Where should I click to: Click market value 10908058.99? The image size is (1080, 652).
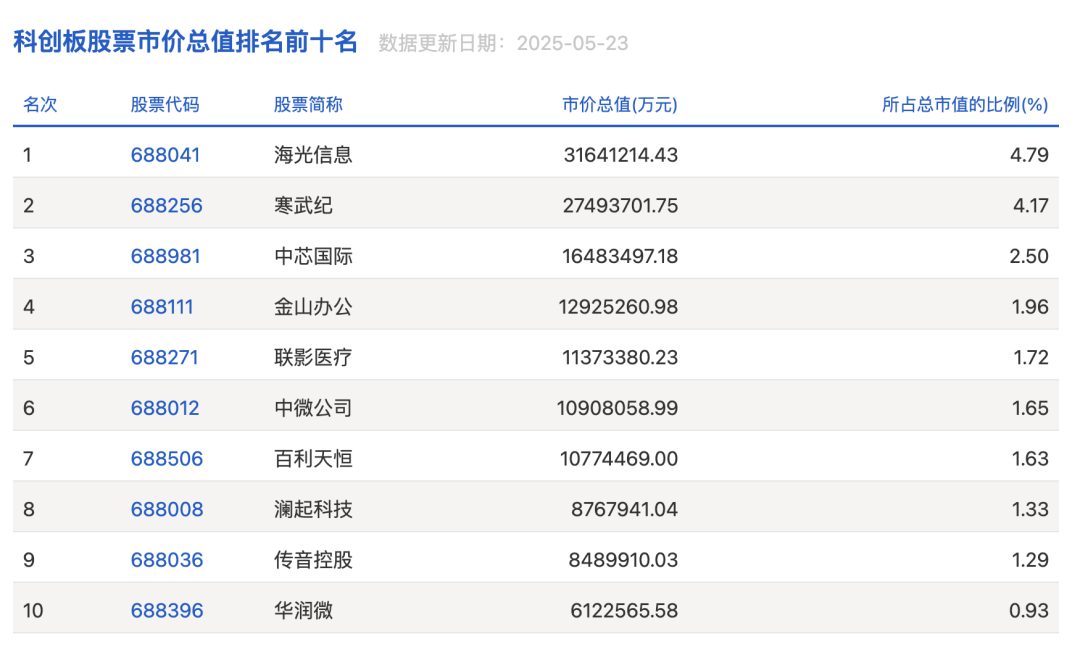pos(618,408)
